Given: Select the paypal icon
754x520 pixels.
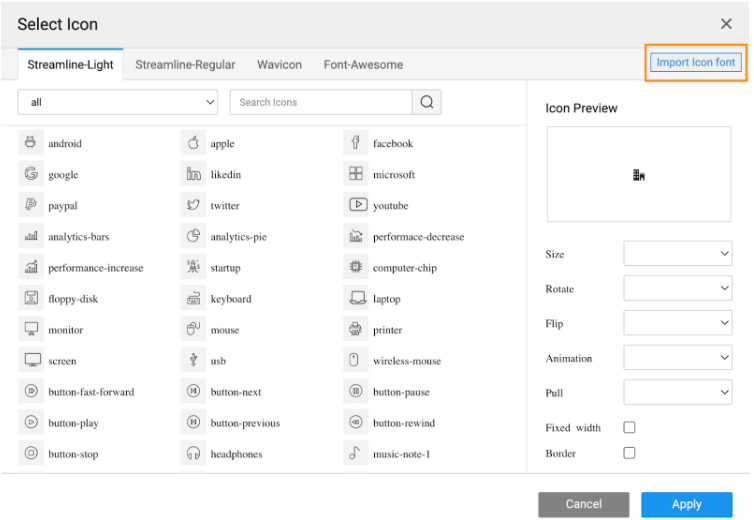Looking at the screenshot, I should [x=31, y=205].
